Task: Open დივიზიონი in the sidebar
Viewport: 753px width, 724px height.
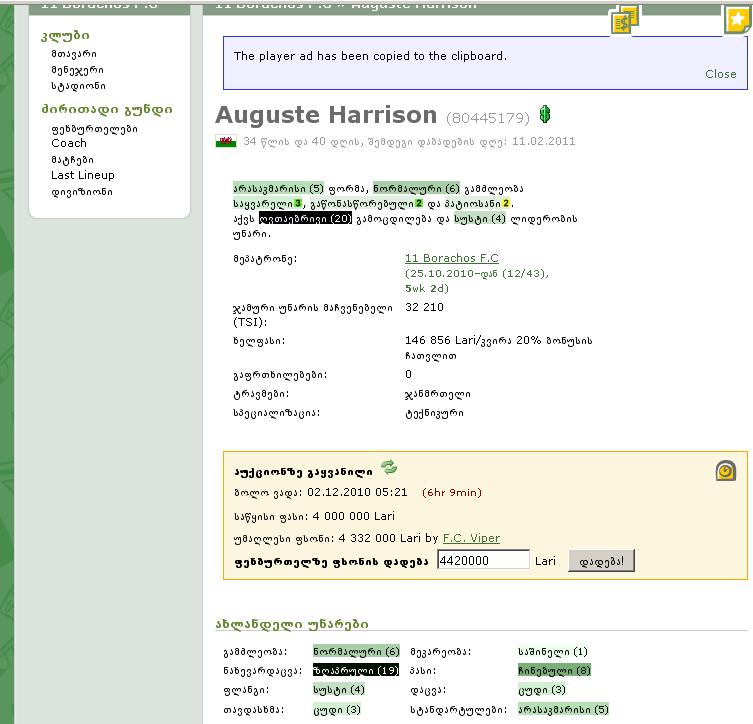Action: pos(82,192)
